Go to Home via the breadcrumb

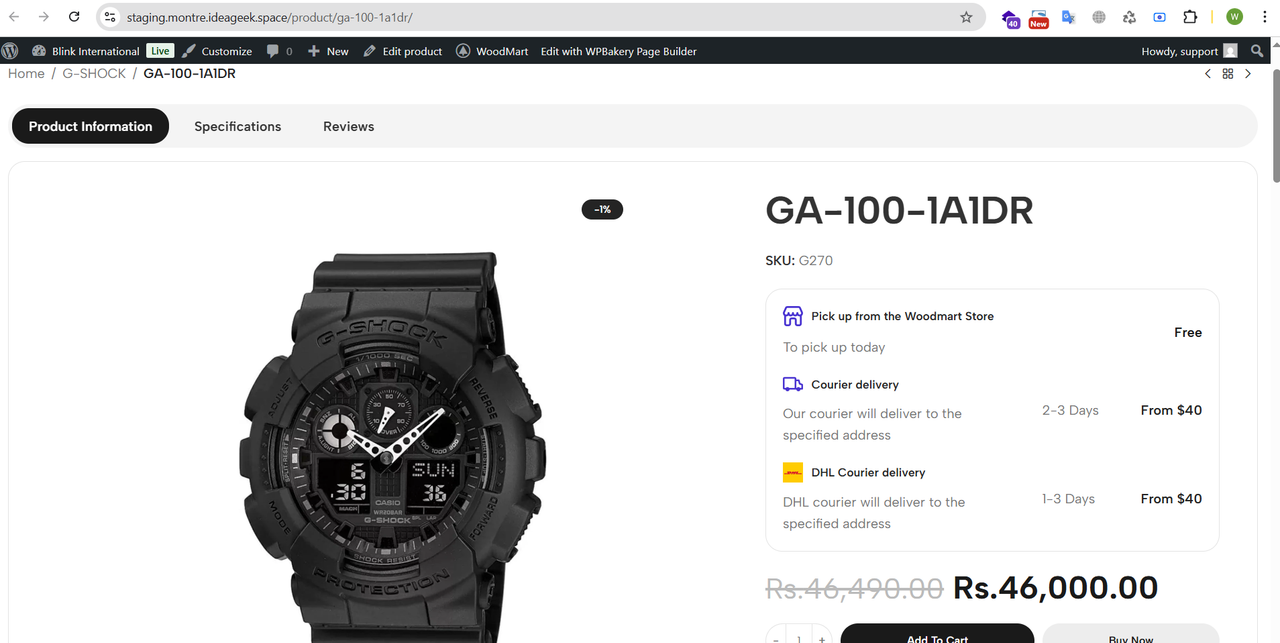coord(26,74)
